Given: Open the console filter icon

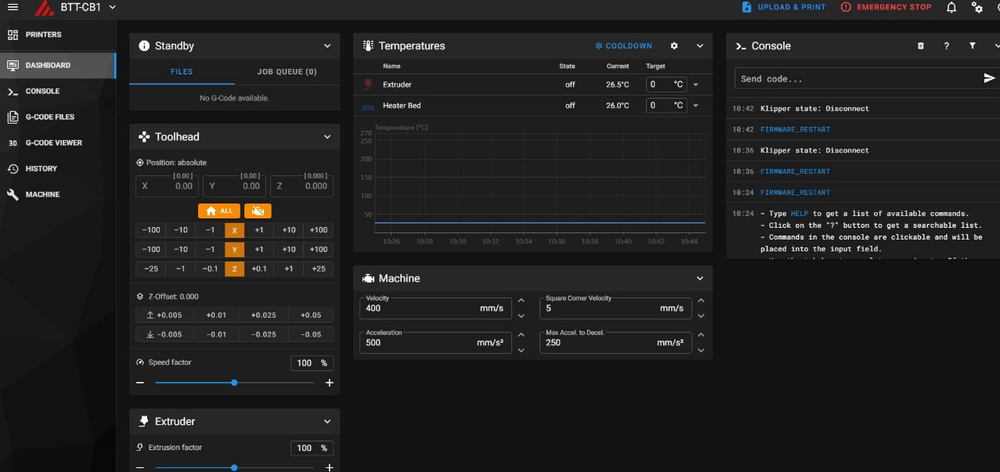Looking at the screenshot, I should [972, 46].
